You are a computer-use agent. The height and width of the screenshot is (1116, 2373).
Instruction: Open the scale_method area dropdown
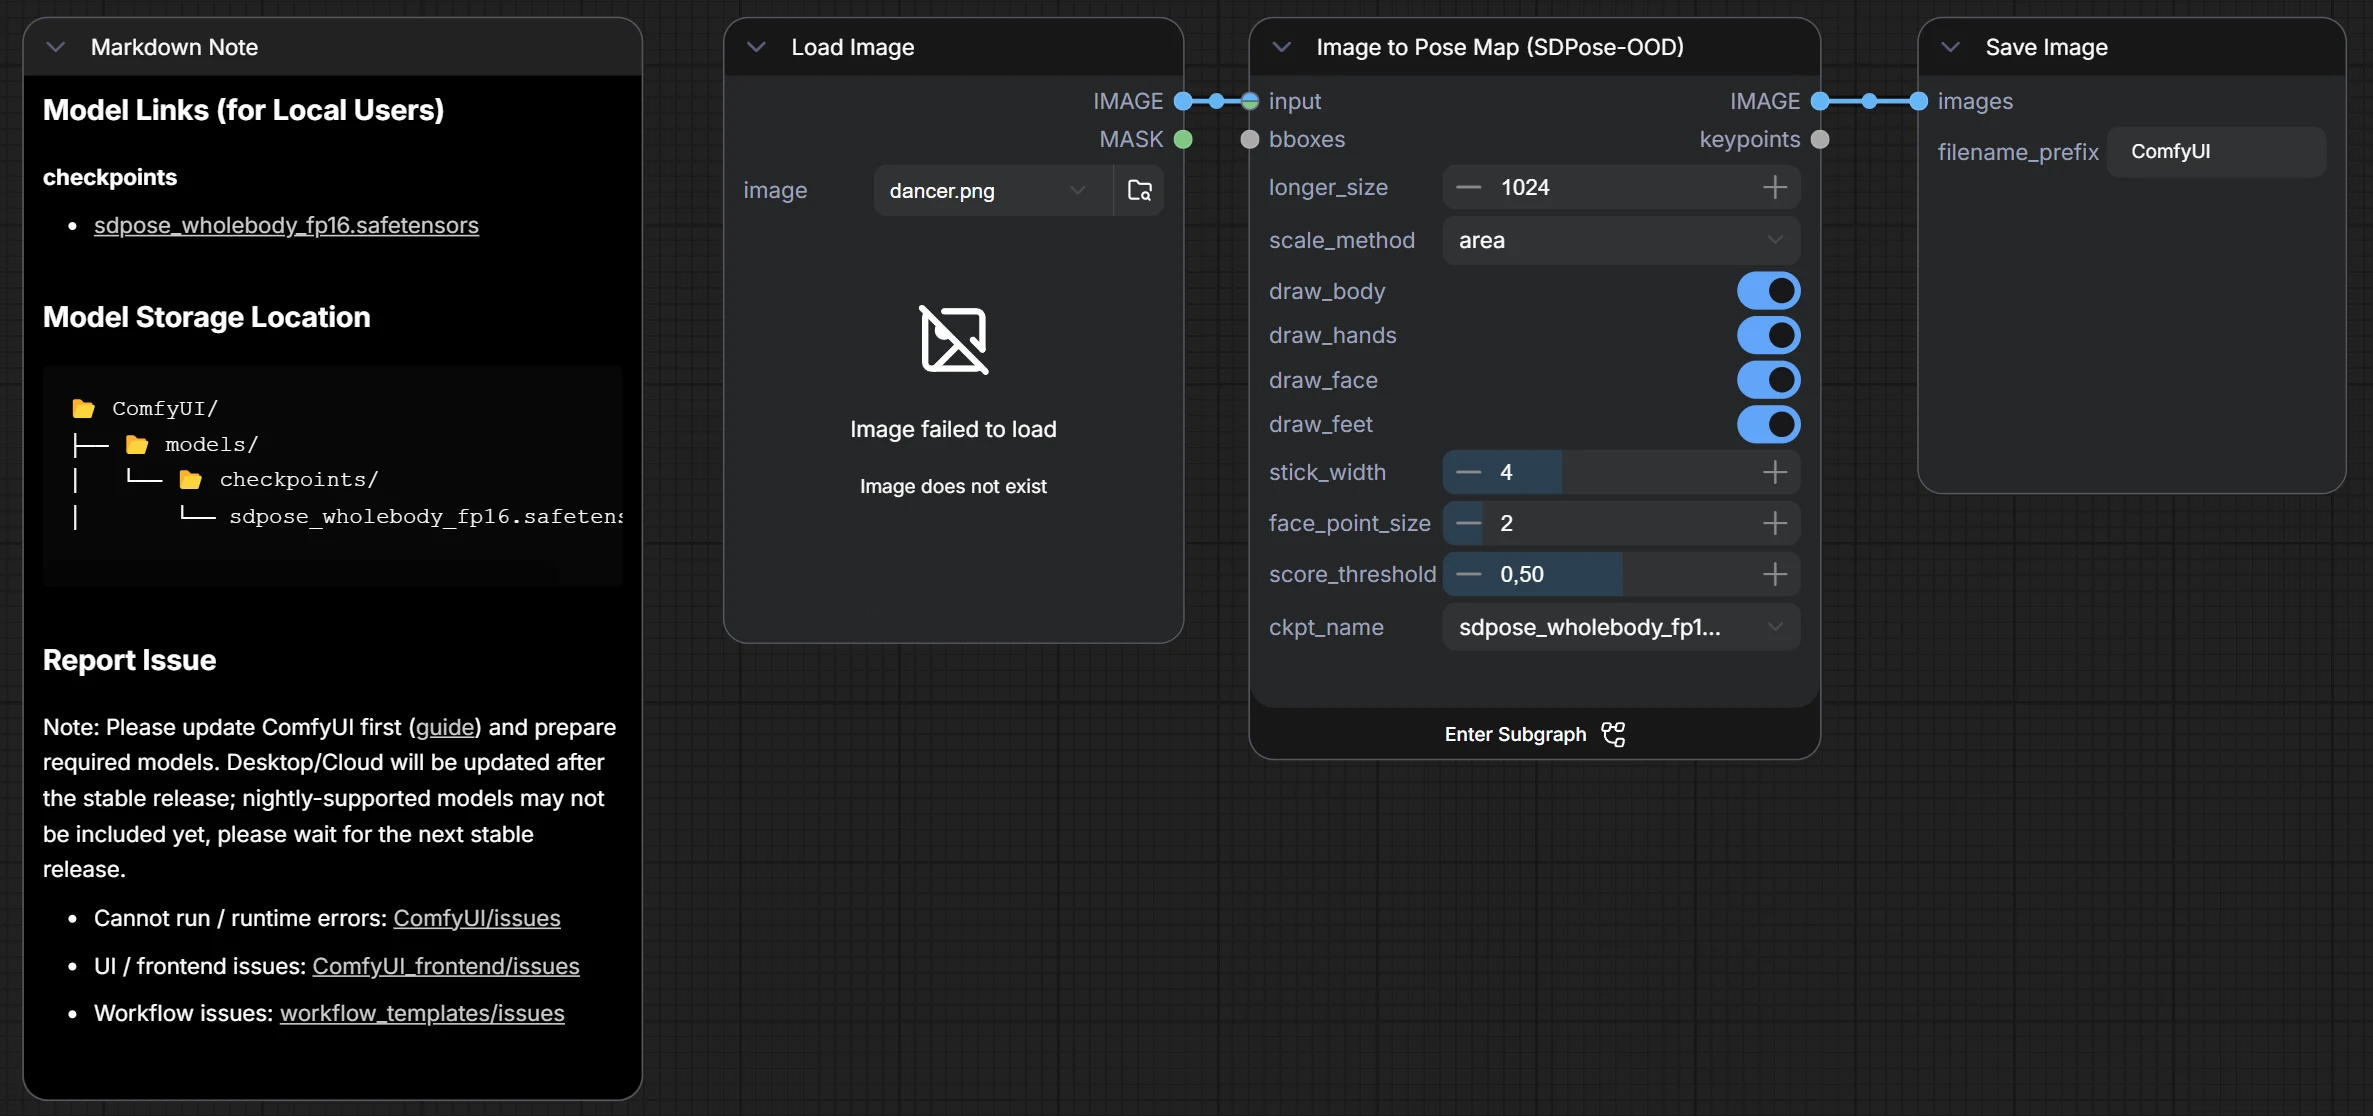1620,240
